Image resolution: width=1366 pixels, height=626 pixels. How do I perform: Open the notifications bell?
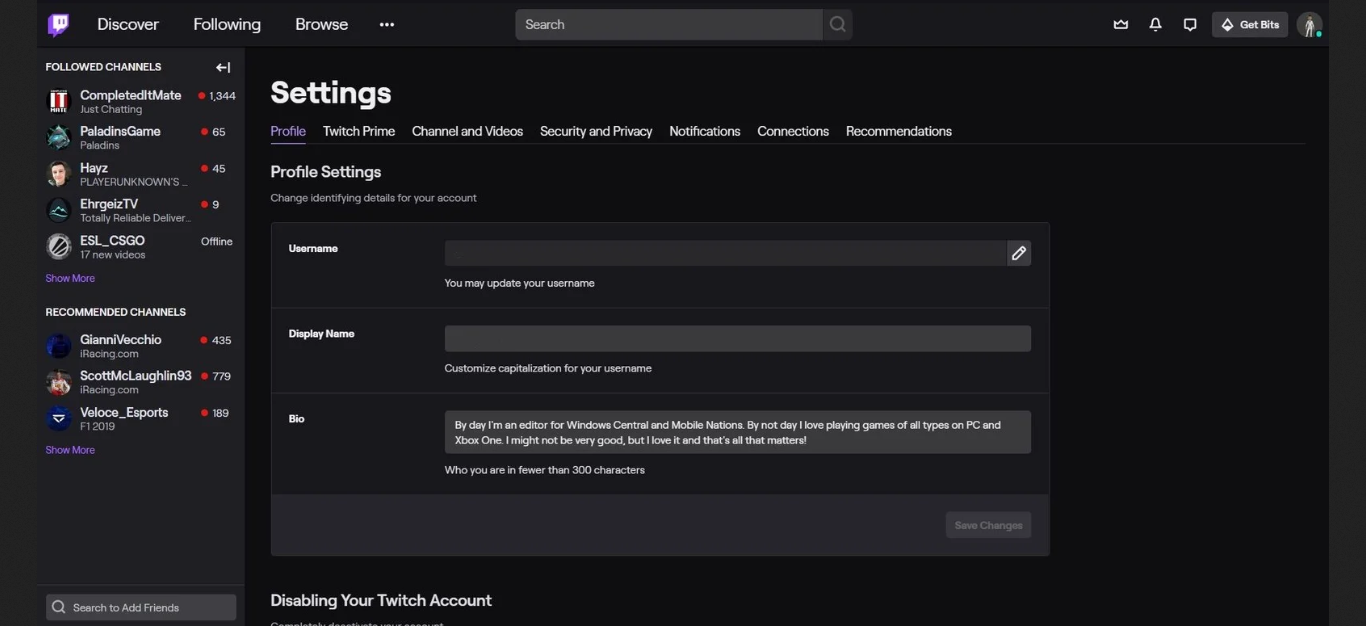(1155, 25)
